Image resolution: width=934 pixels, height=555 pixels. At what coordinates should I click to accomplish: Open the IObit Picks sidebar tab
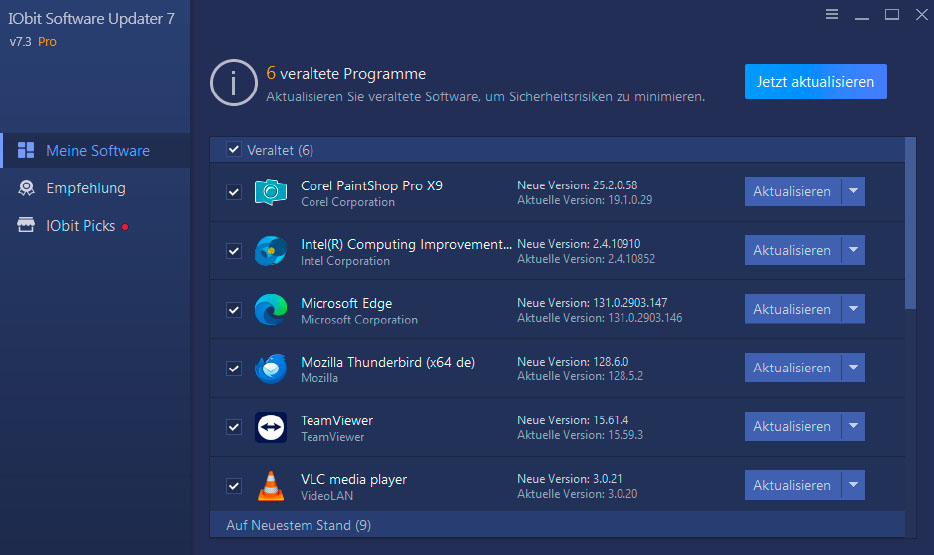[95, 226]
